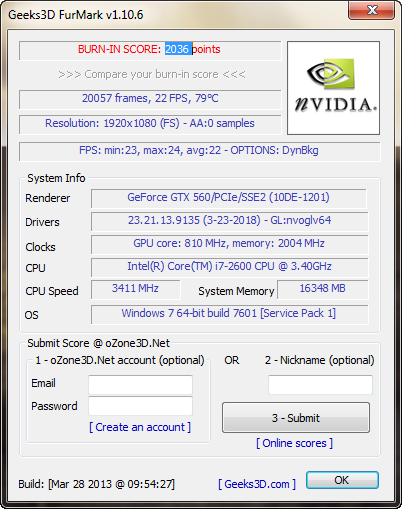Image resolution: width=402 pixels, height=509 pixels.
Task: Click the 3411 MHz CPU speed value
Action: coord(136,289)
